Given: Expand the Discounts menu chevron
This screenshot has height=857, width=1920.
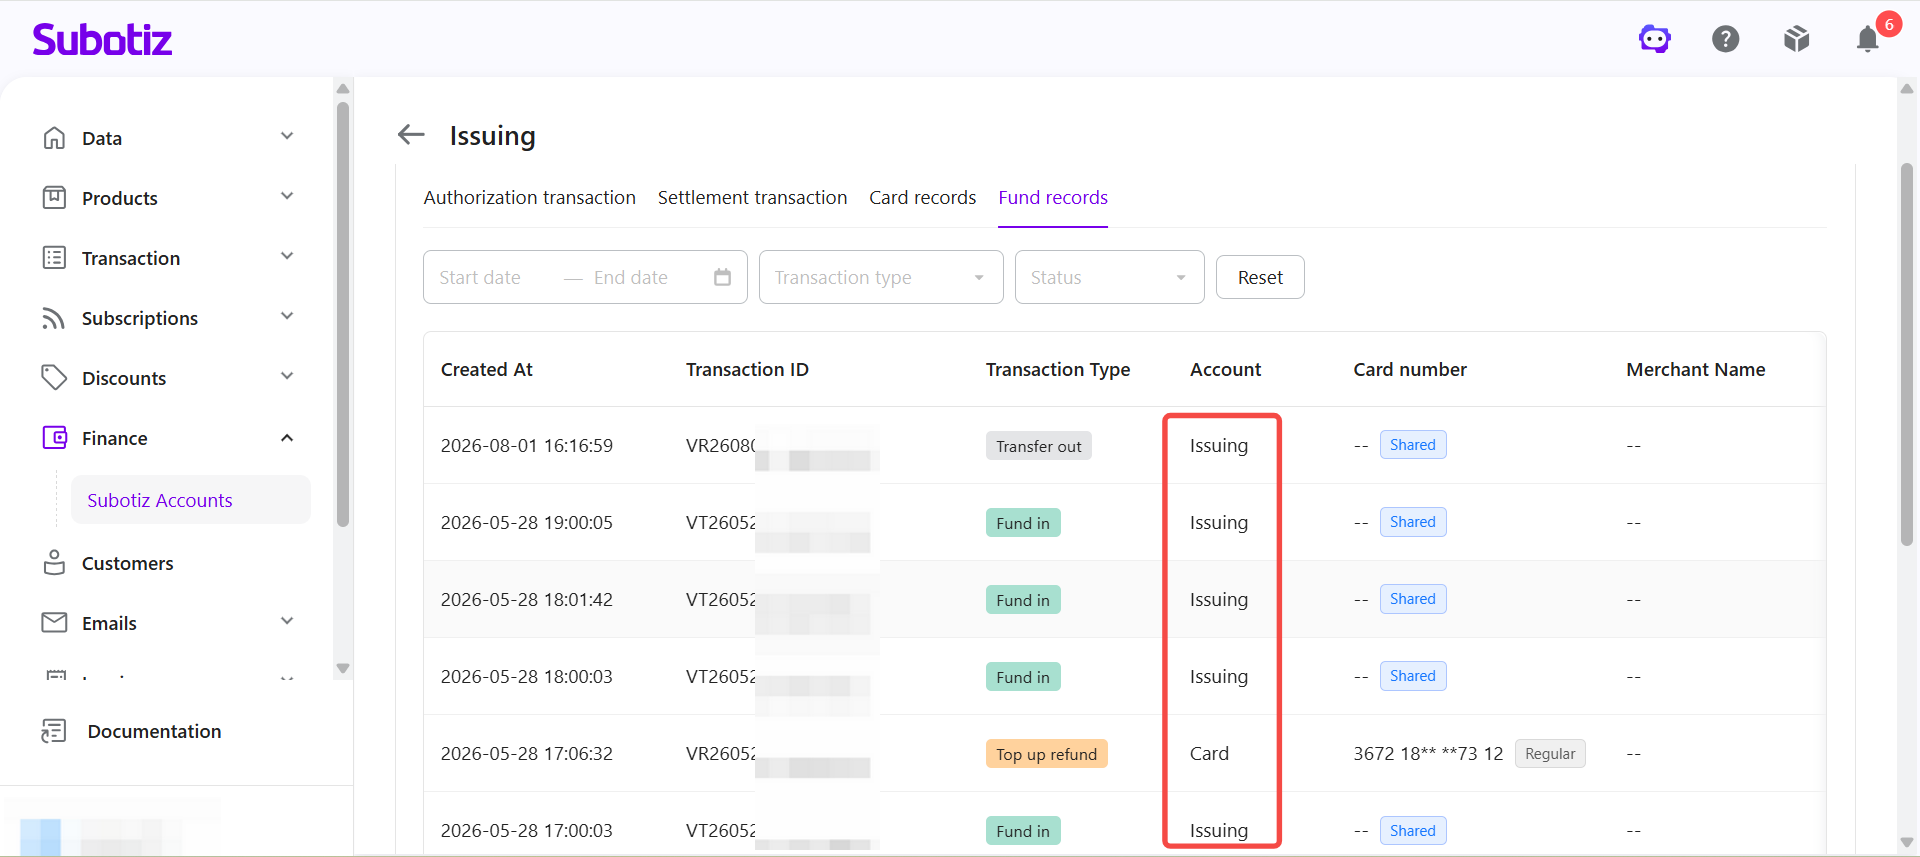Looking at the screenshot, I should (x=287, y=377).
